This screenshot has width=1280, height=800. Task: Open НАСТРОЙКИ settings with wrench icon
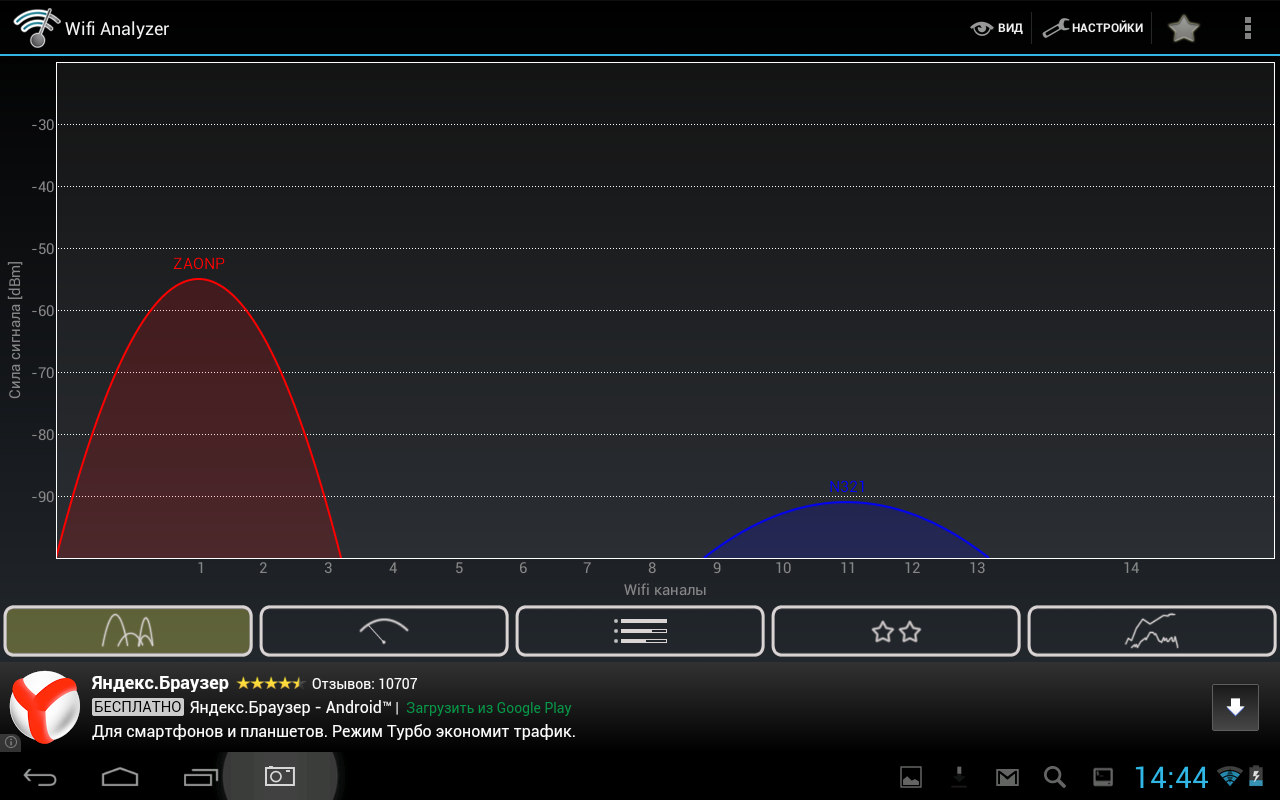click(1093, 28)
